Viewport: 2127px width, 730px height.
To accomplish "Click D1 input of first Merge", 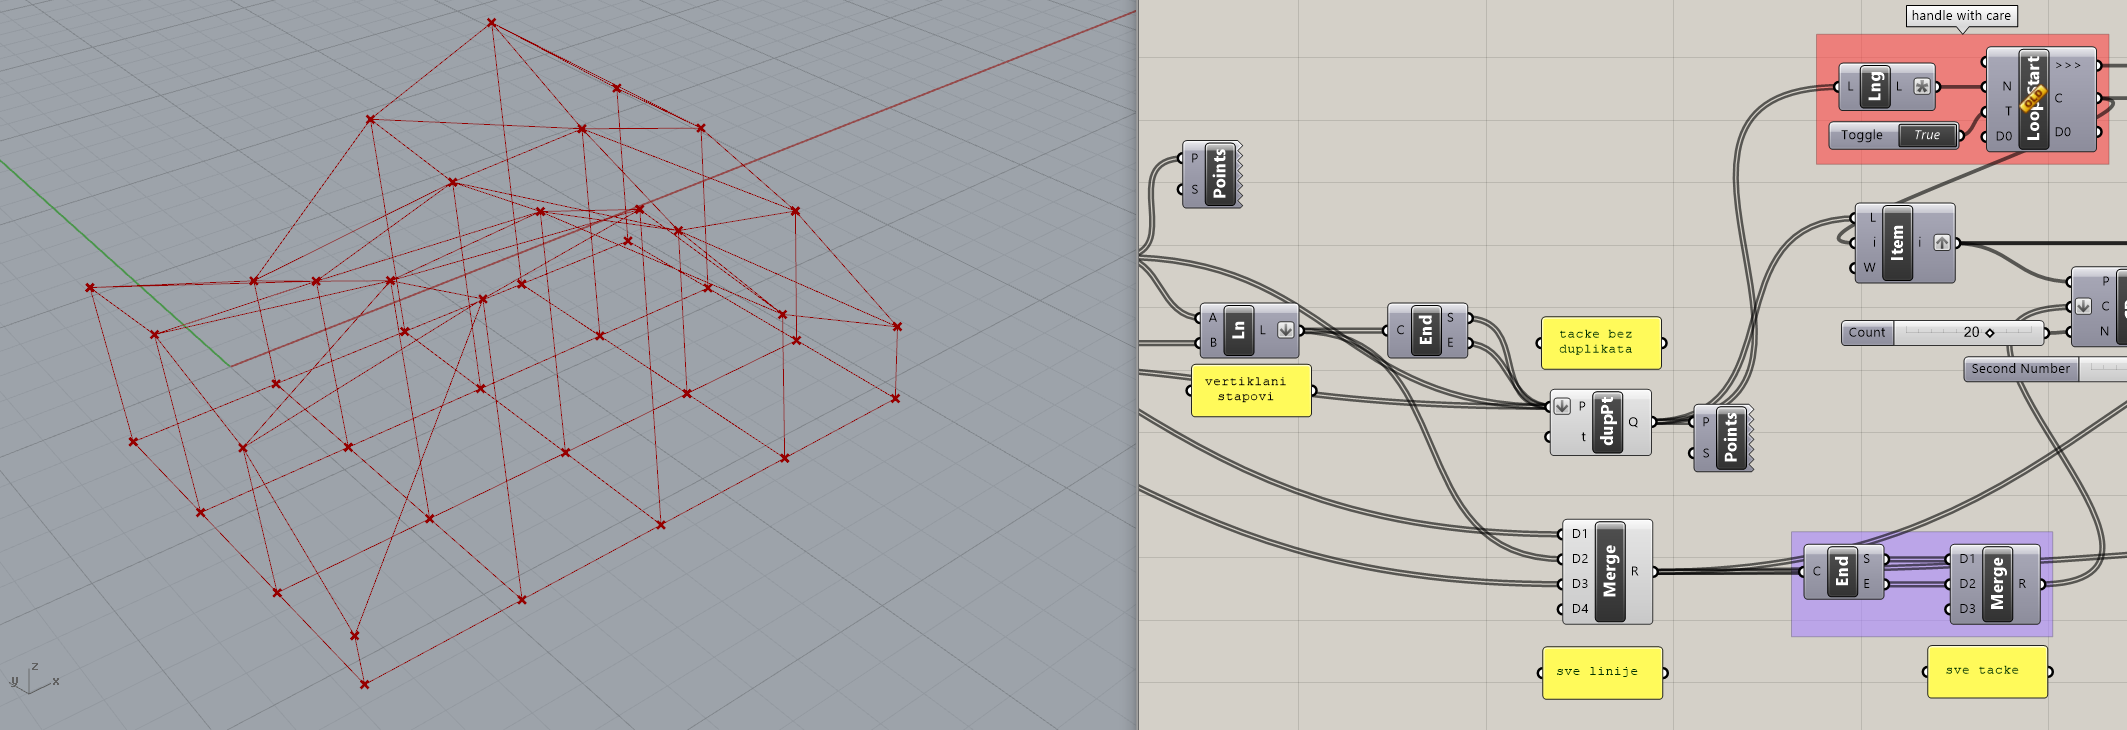I will coord(1579,534).
